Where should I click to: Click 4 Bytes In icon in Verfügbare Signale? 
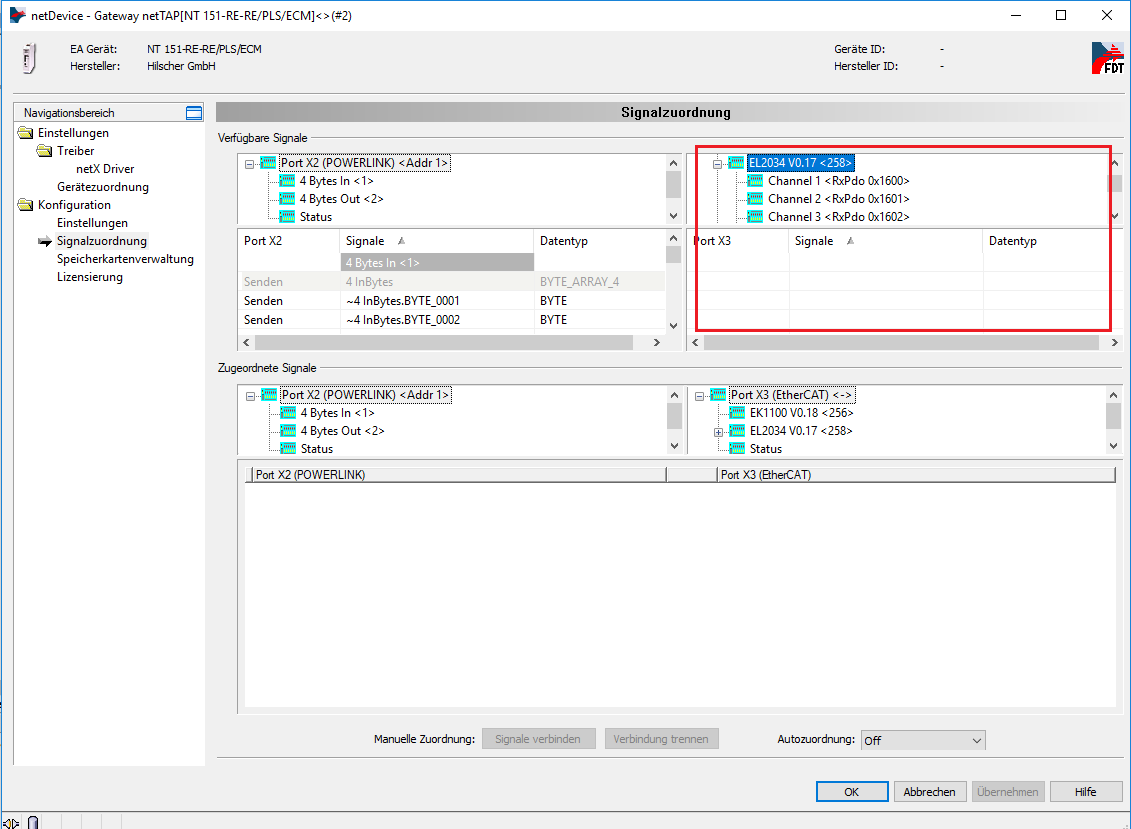click(287, 181)
